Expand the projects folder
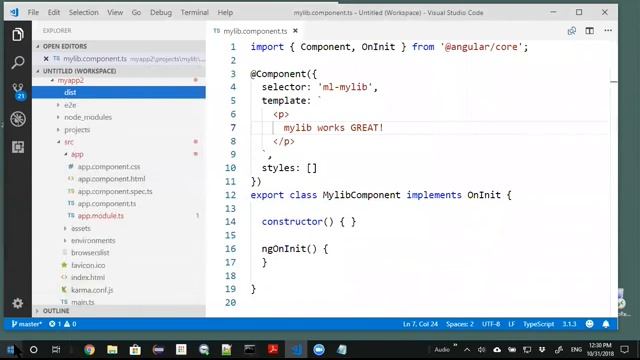Image resolution: width=640 pixels, height=360 pixels. [x=58, y=130]
